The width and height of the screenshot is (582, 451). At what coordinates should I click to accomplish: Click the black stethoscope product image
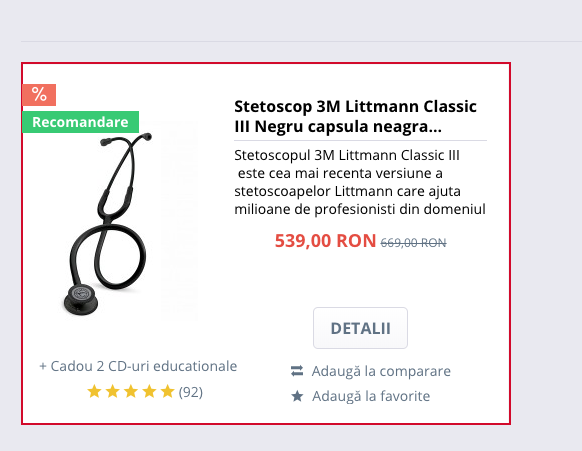point(108,225)
